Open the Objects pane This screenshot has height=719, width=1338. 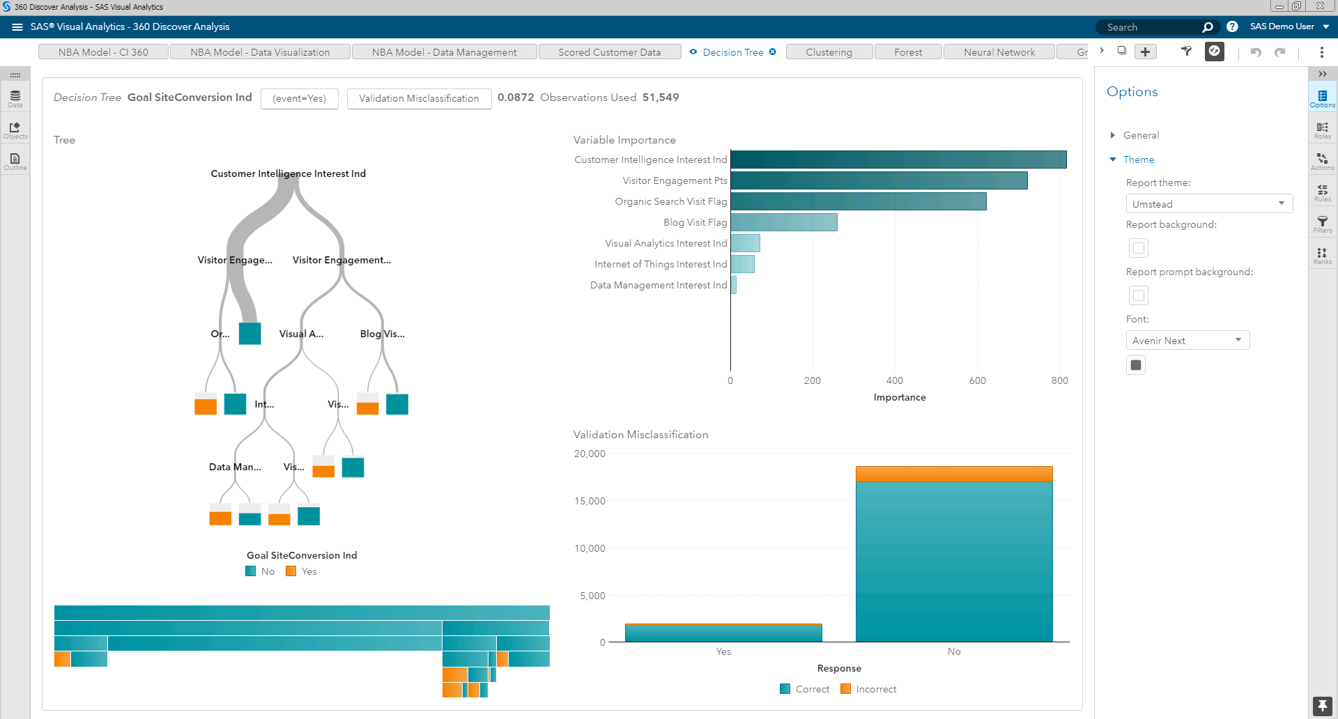coord(15,130)
